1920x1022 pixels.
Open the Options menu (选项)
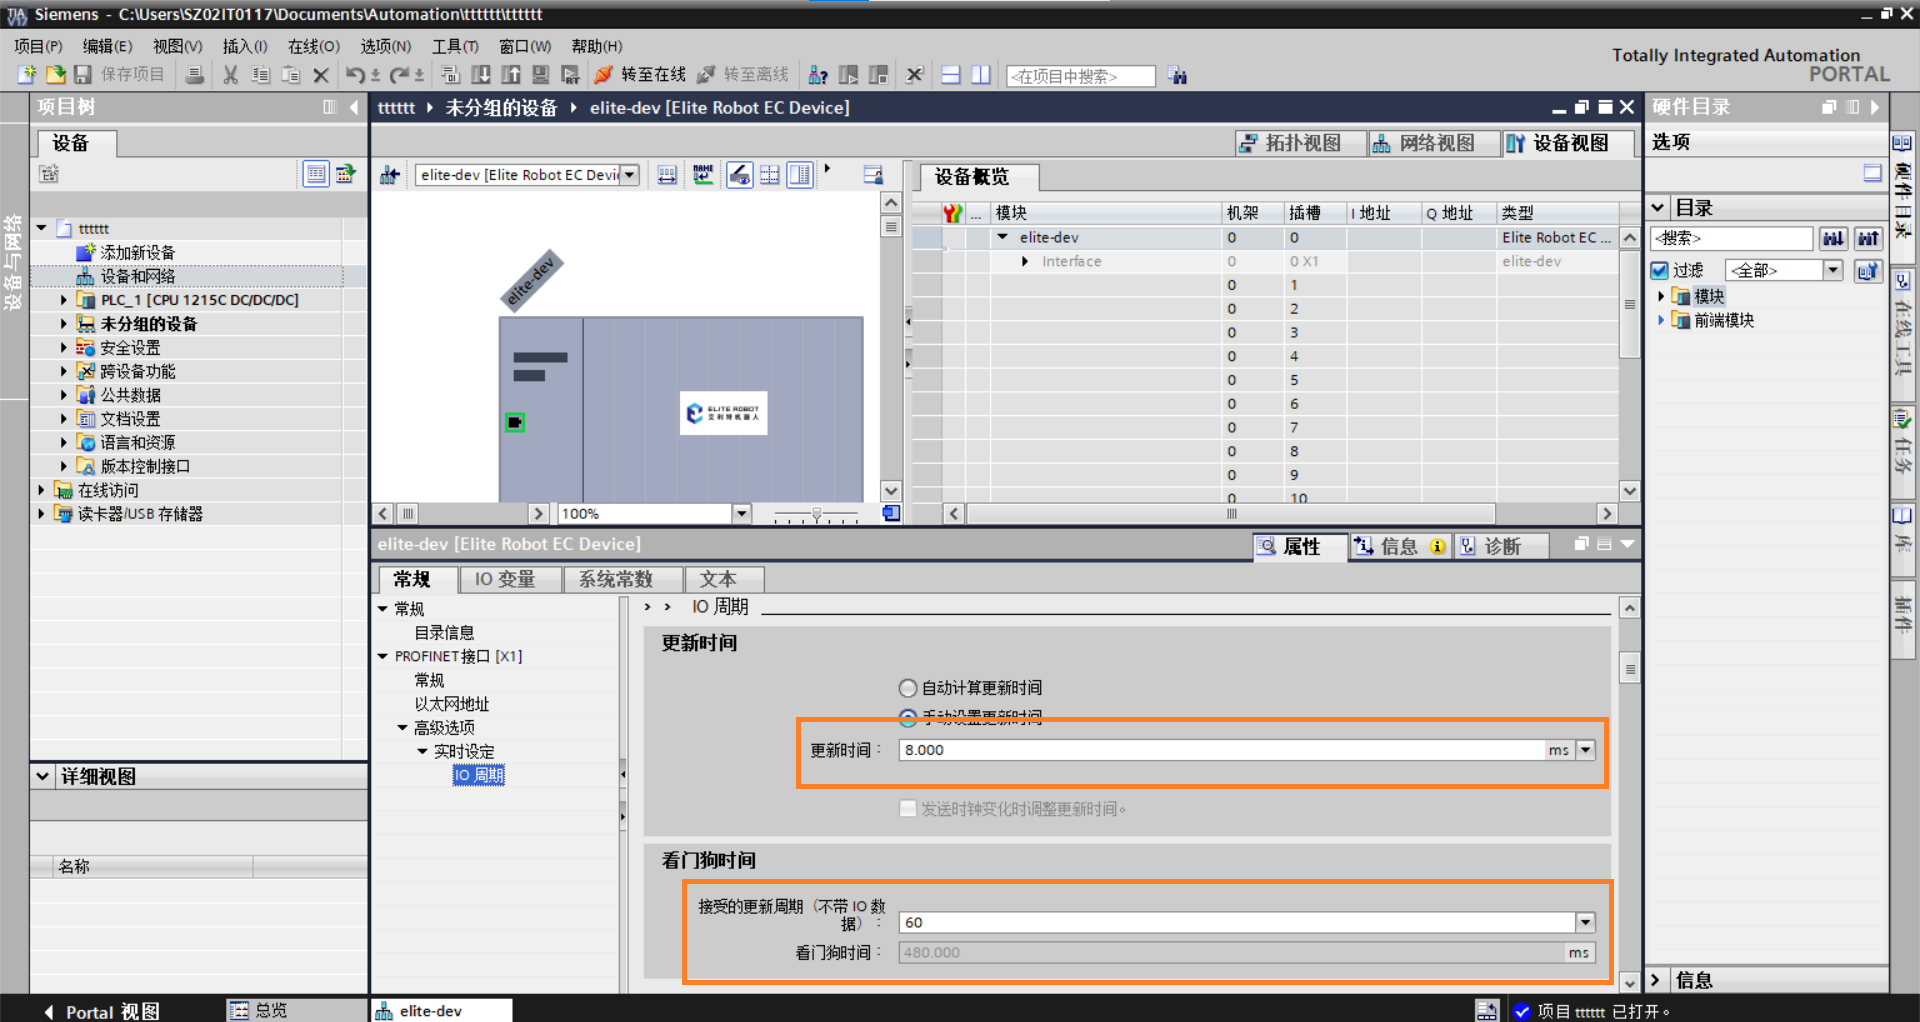pyautogui.click(x=385, y=46)
